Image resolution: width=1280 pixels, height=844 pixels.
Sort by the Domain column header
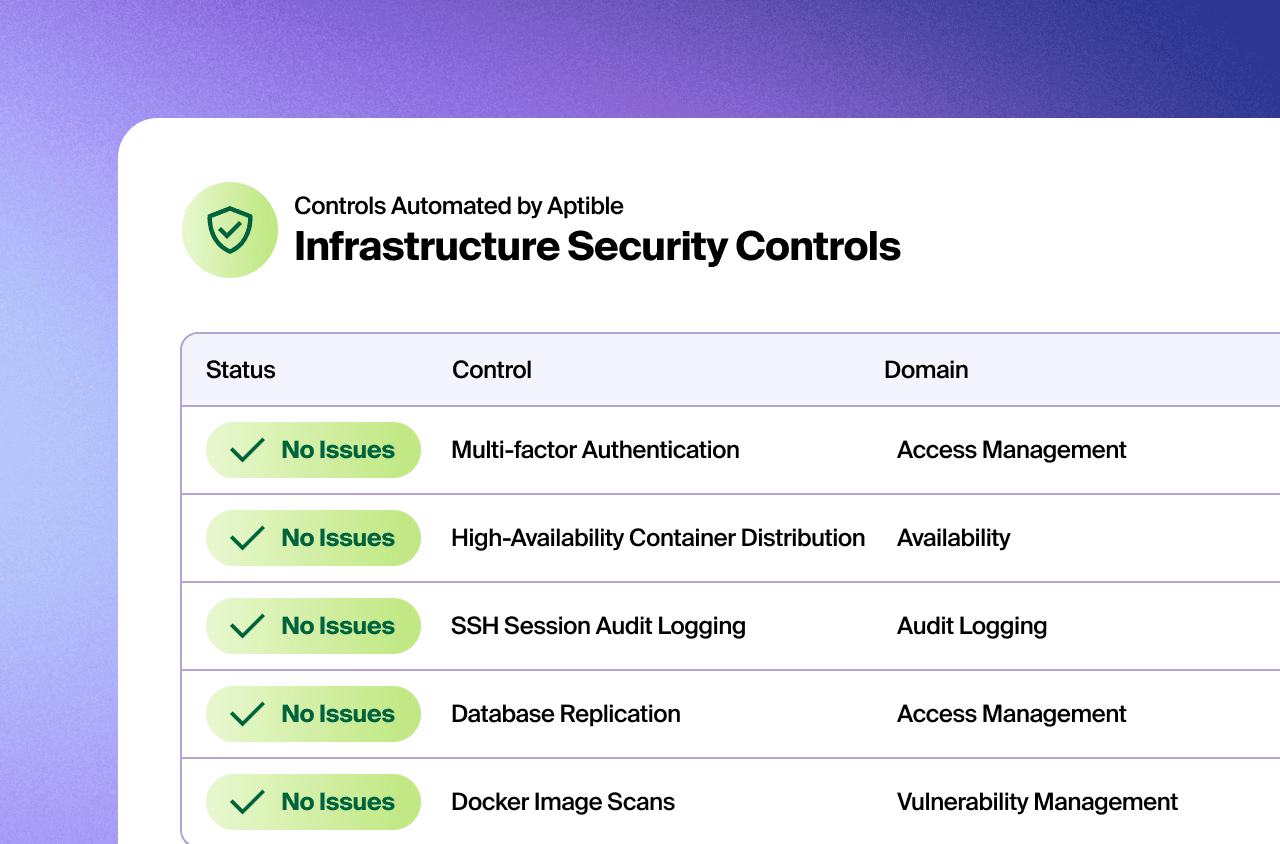coord(926,370)
